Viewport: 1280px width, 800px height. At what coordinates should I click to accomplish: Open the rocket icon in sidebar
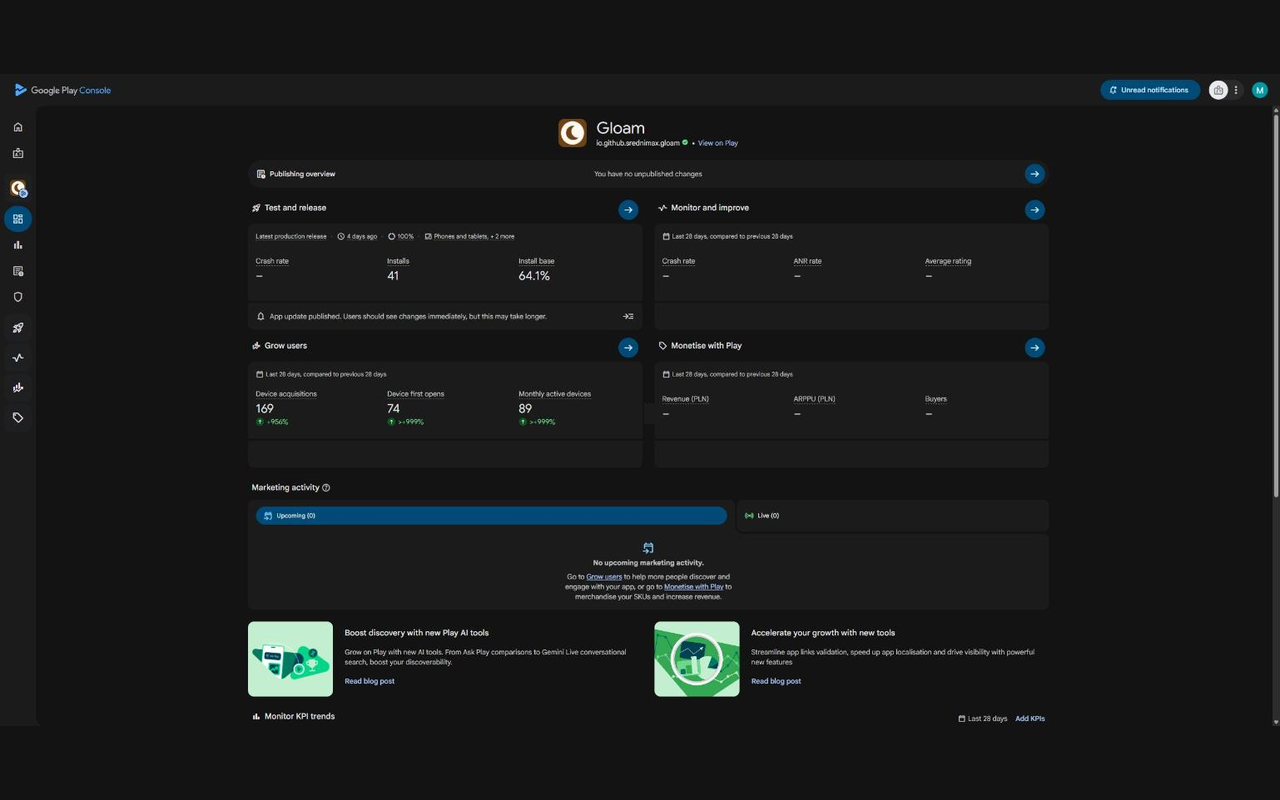(18, 328)
